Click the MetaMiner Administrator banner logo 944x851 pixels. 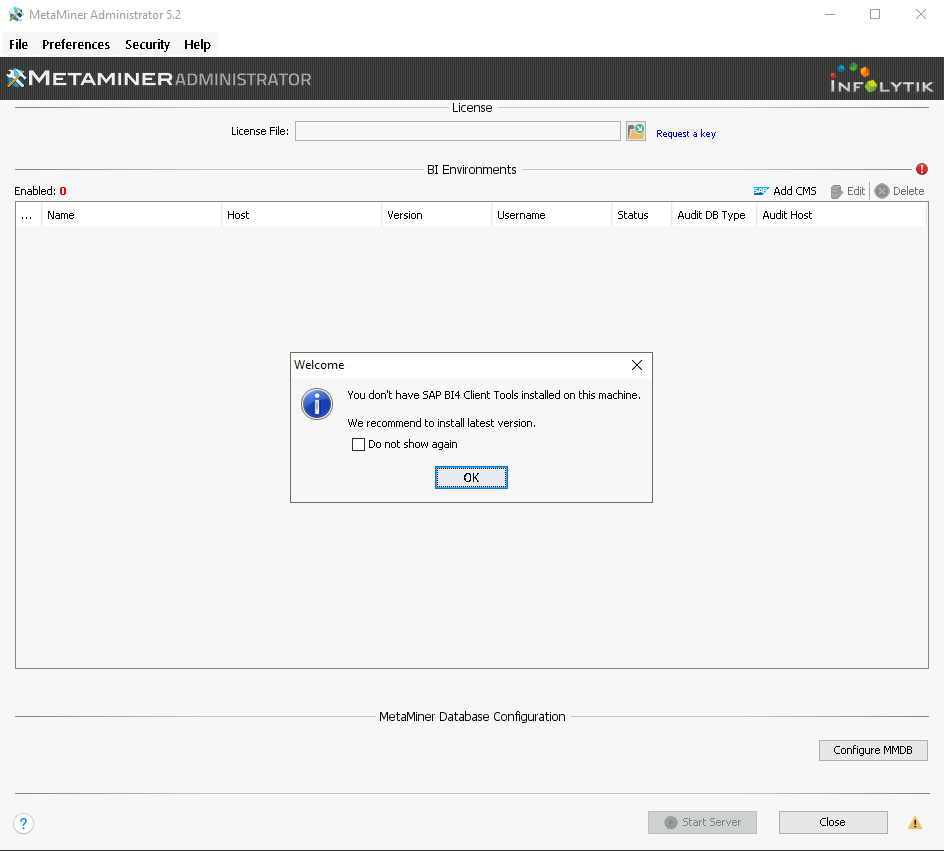coord(159,79)
